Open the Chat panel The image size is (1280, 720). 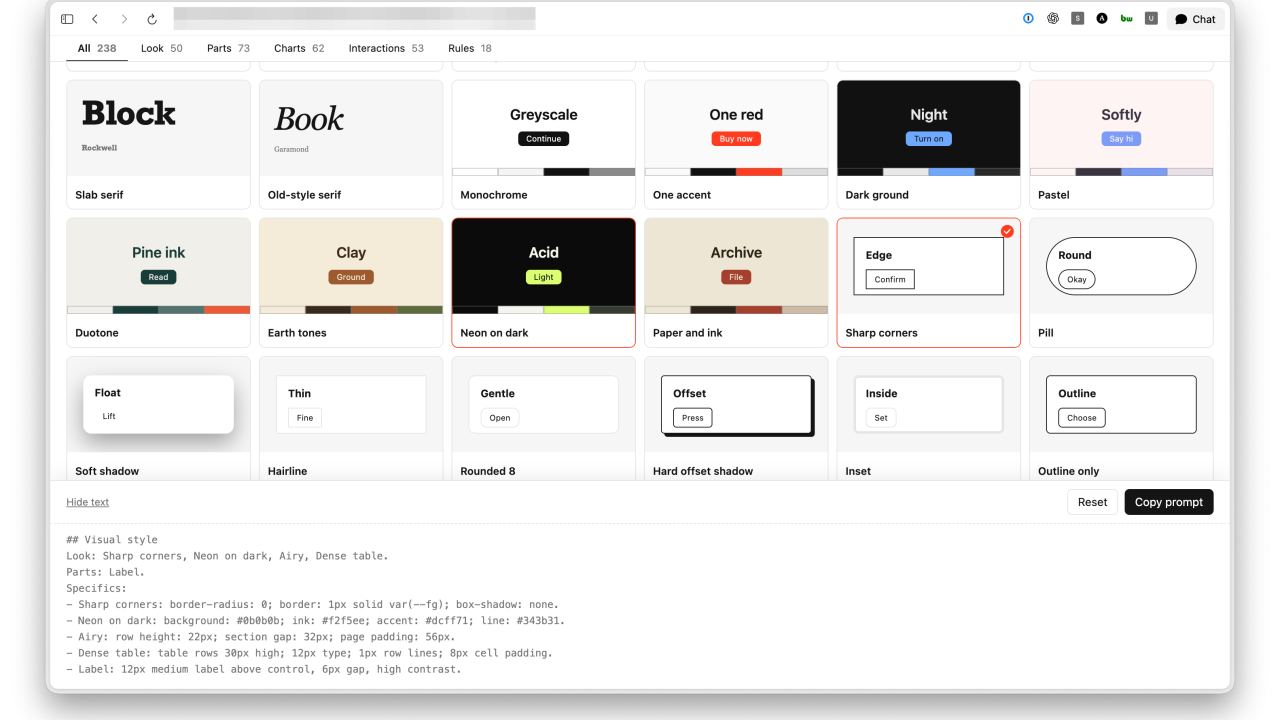point(1195,19)
